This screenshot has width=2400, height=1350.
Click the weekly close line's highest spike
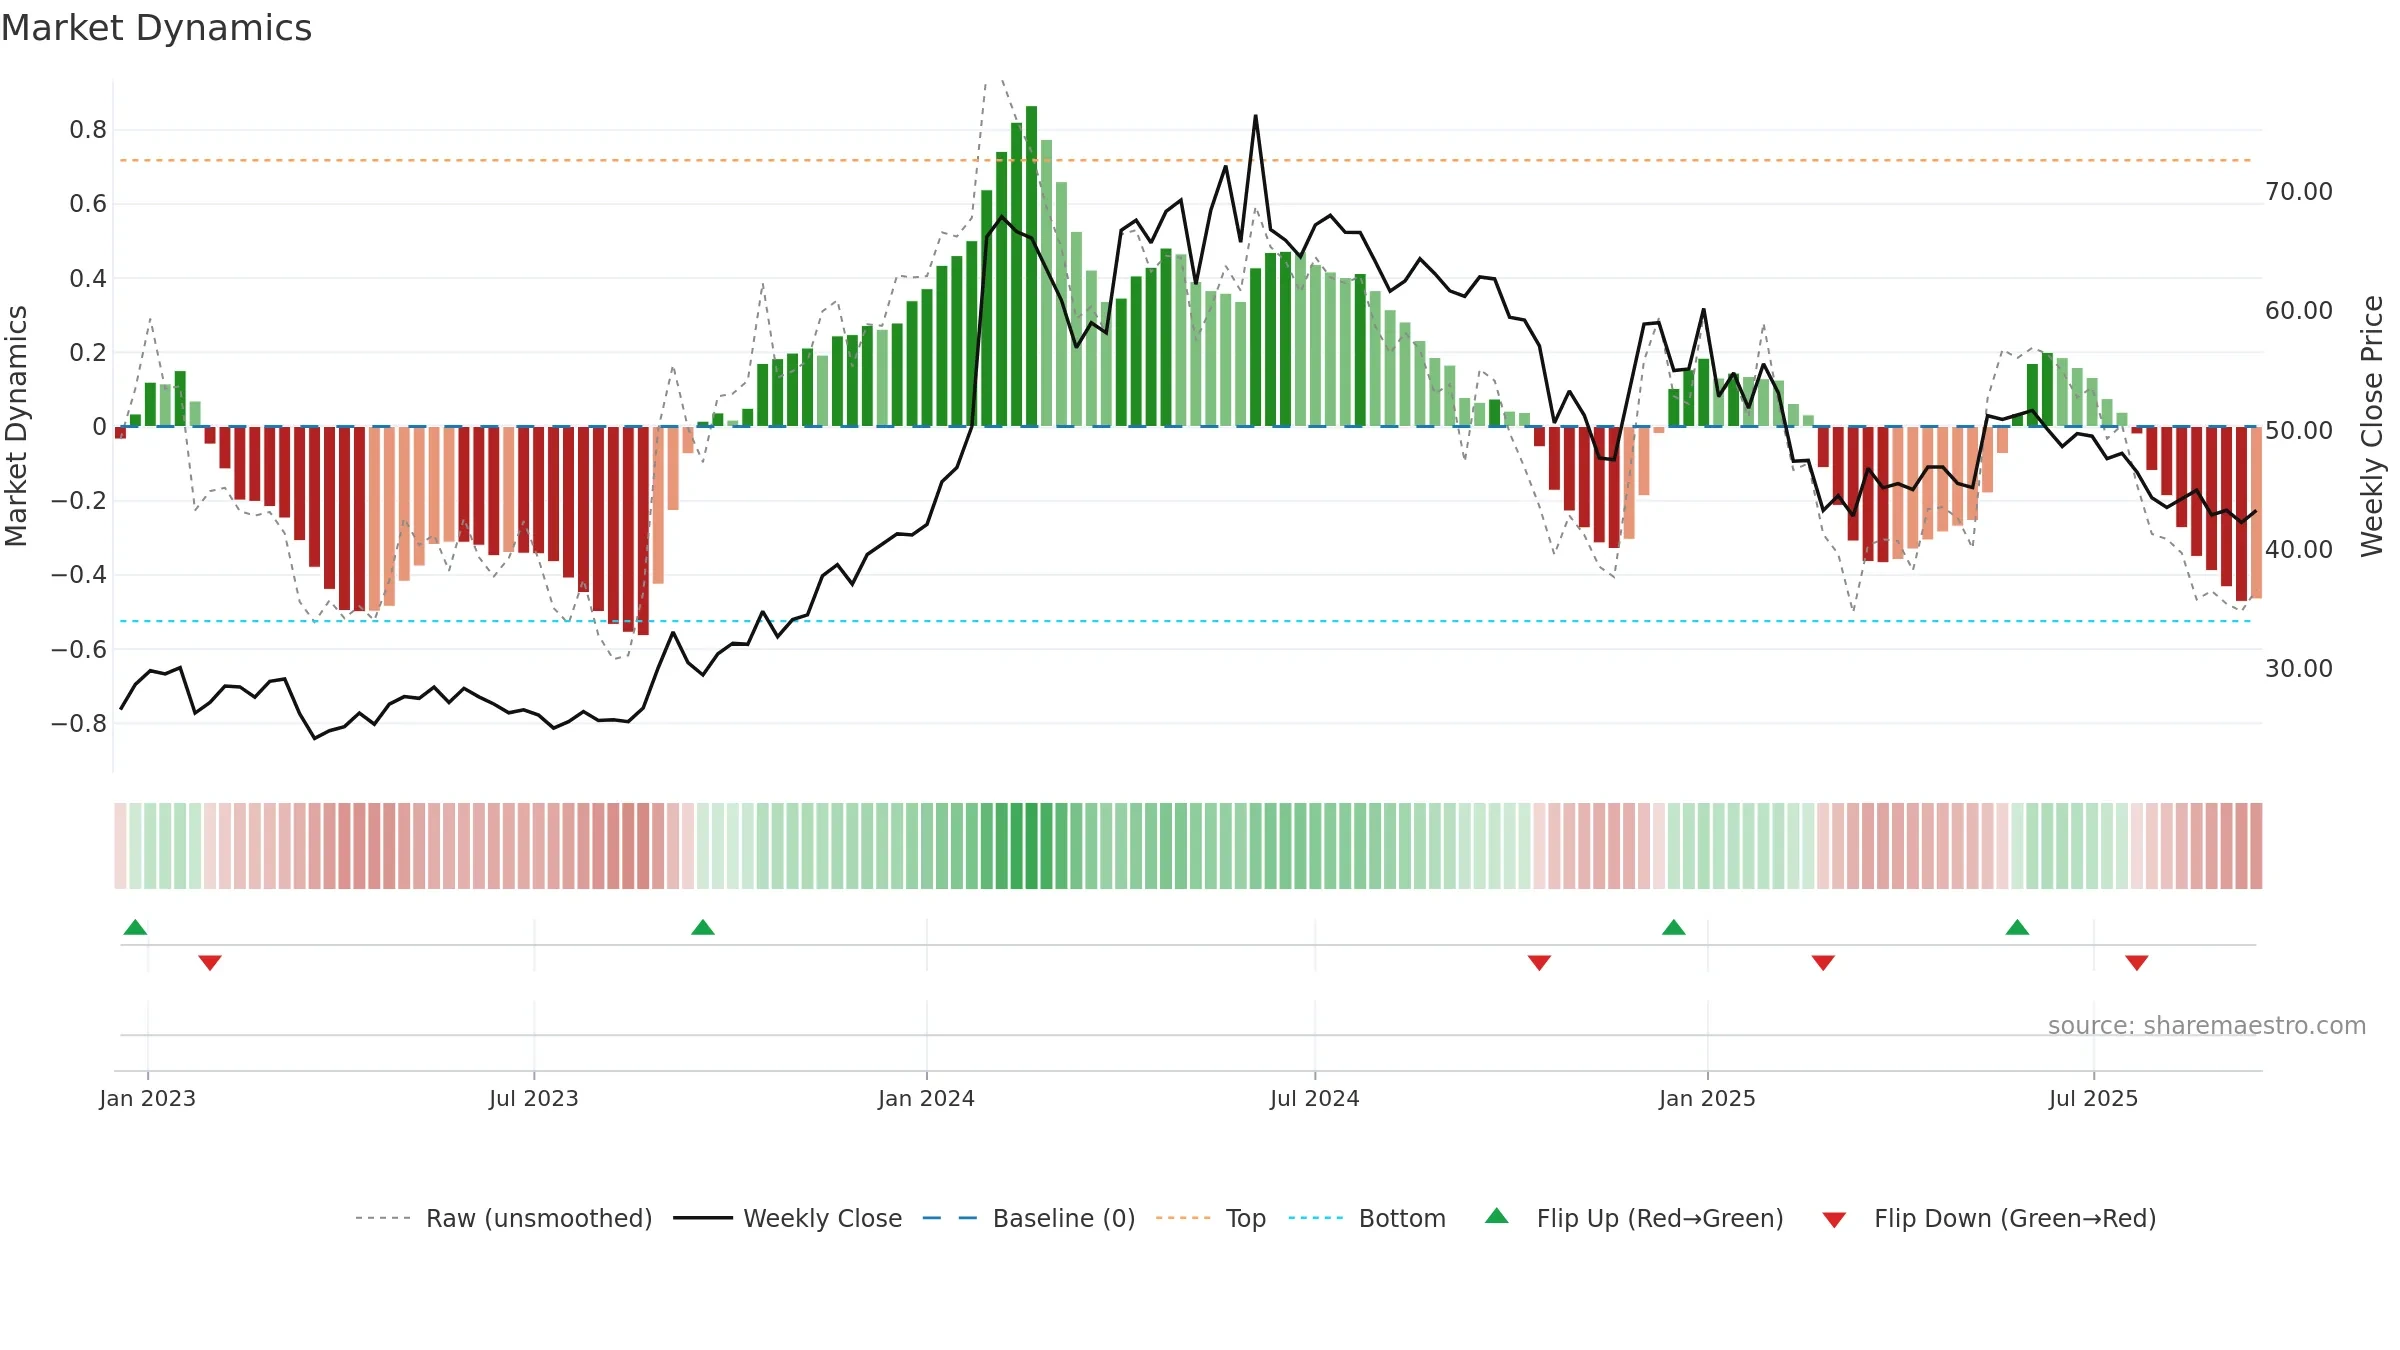coord(1256,117)
